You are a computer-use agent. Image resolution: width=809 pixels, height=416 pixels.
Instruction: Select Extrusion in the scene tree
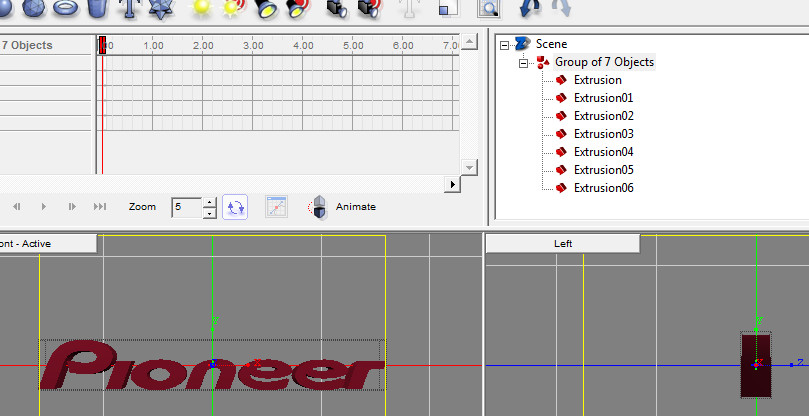[597, 80]
